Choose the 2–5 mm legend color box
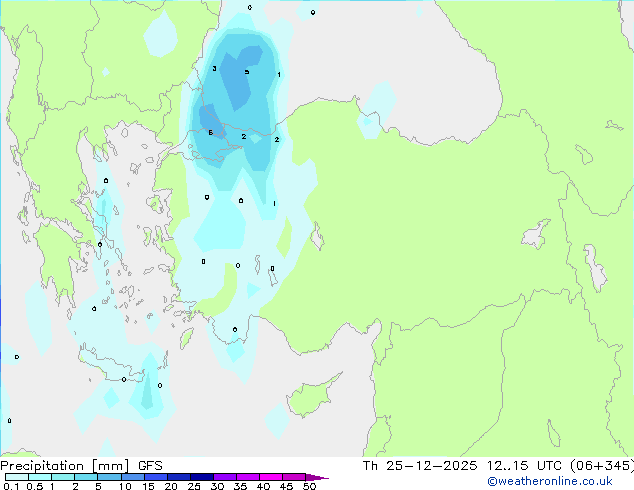Image resolution: width=634 pixels, height=490 pixels. tap(86, 477)
